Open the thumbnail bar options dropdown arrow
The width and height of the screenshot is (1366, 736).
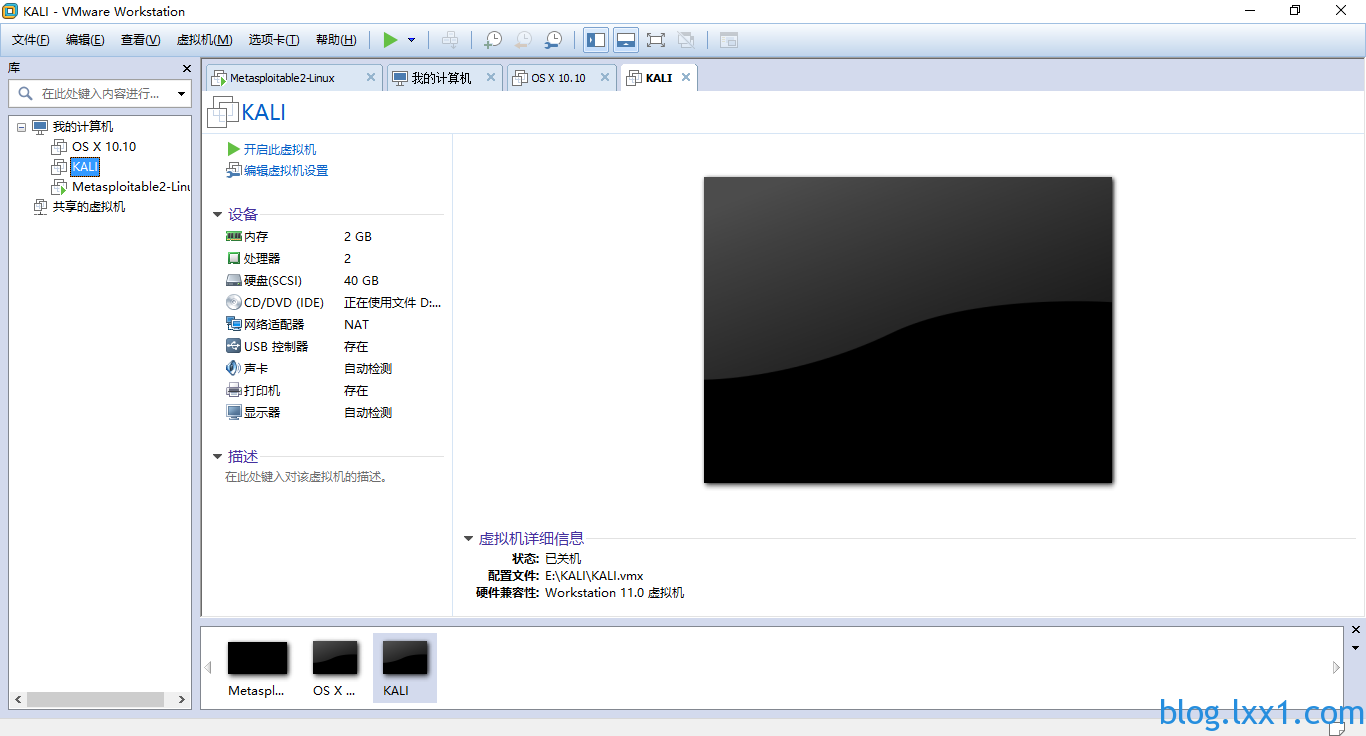1356,648
